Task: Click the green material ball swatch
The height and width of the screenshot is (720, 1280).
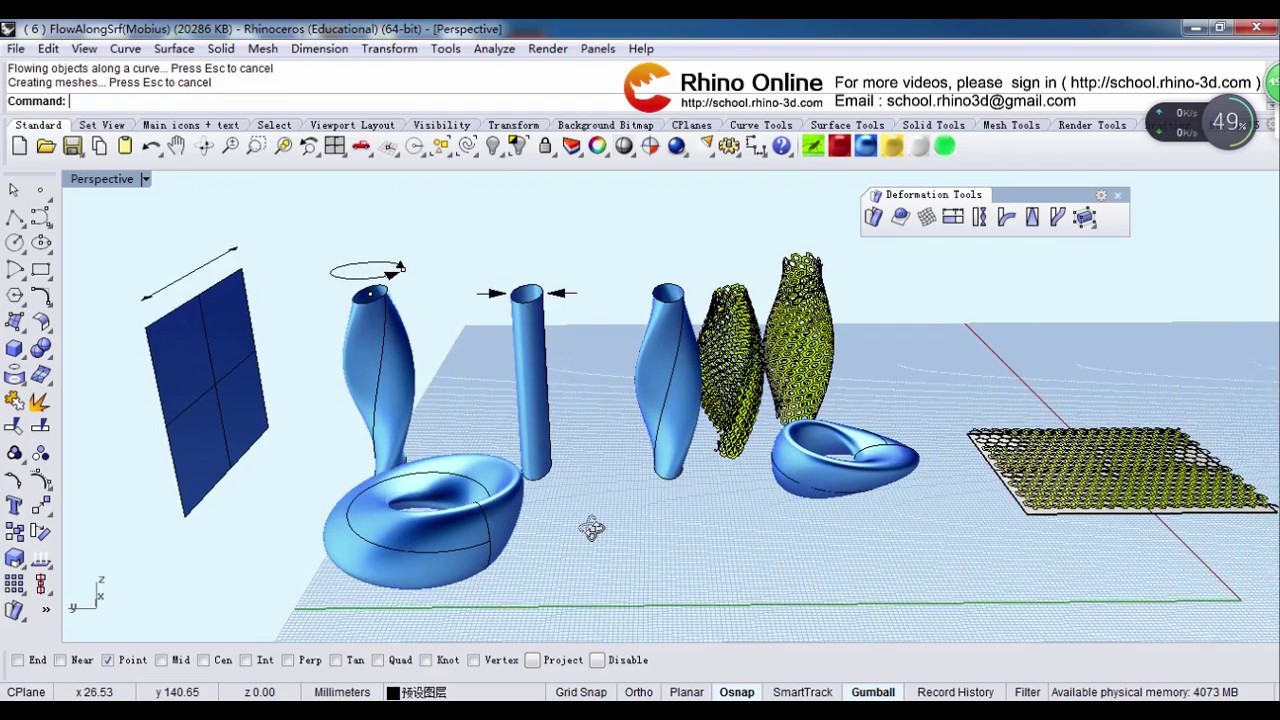Action: 944,147
